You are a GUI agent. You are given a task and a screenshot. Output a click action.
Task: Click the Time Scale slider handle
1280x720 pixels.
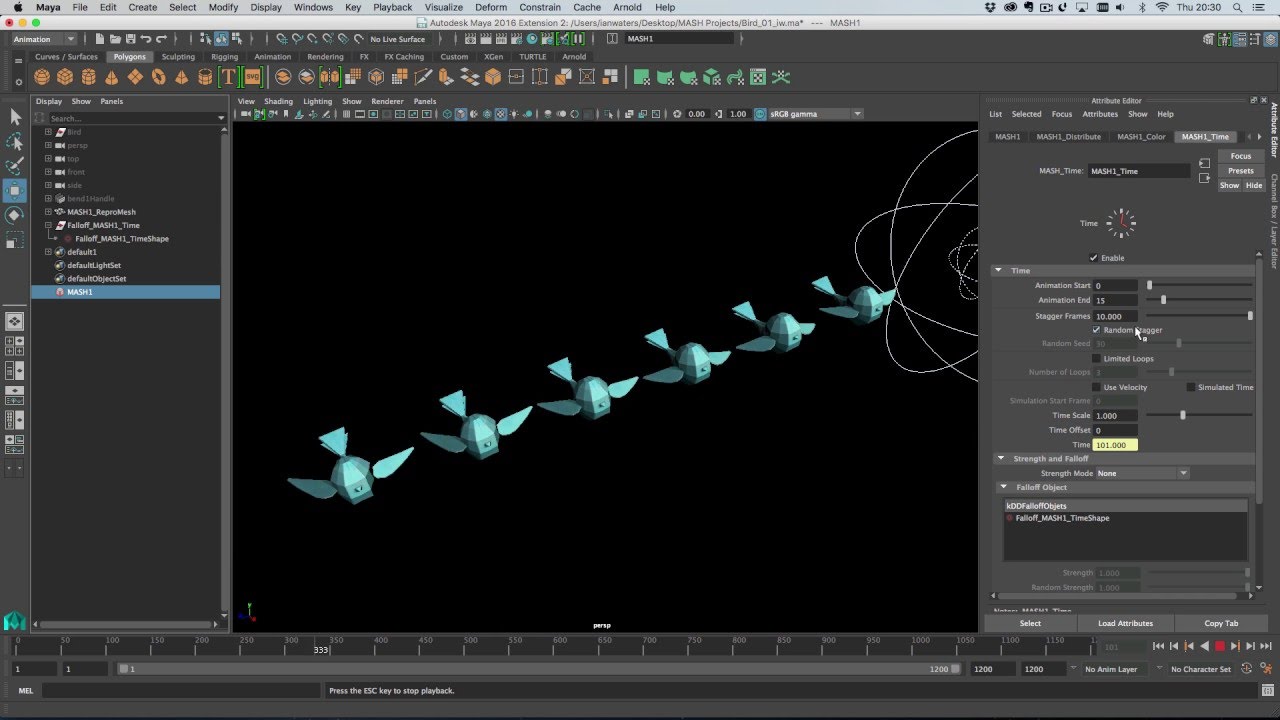click(x=1182, y=415)
